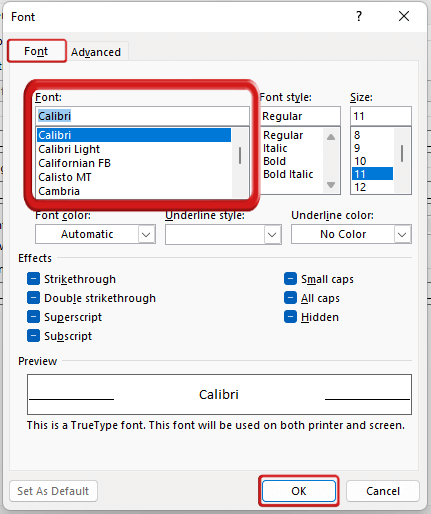Click the Font style list up arrow

click(x=331, y=137)
